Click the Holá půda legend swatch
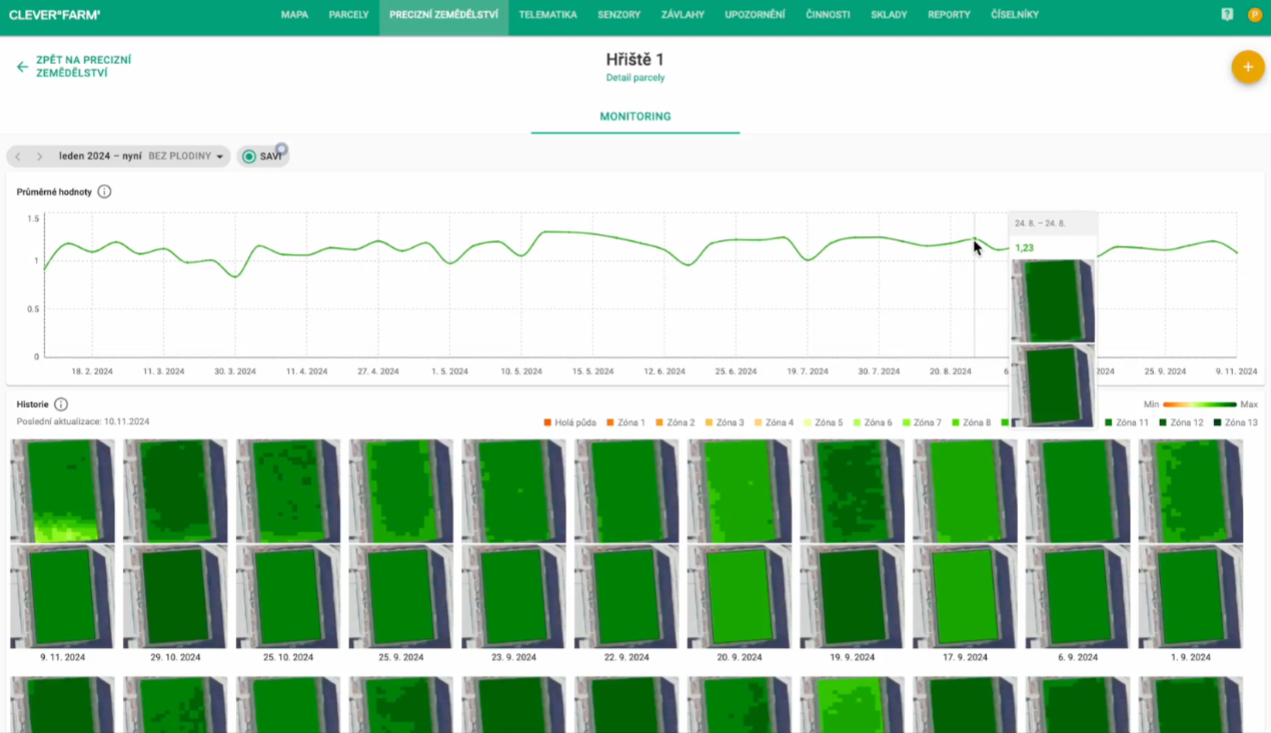This screenshot has height=733, width=1271. coord(548,423)
